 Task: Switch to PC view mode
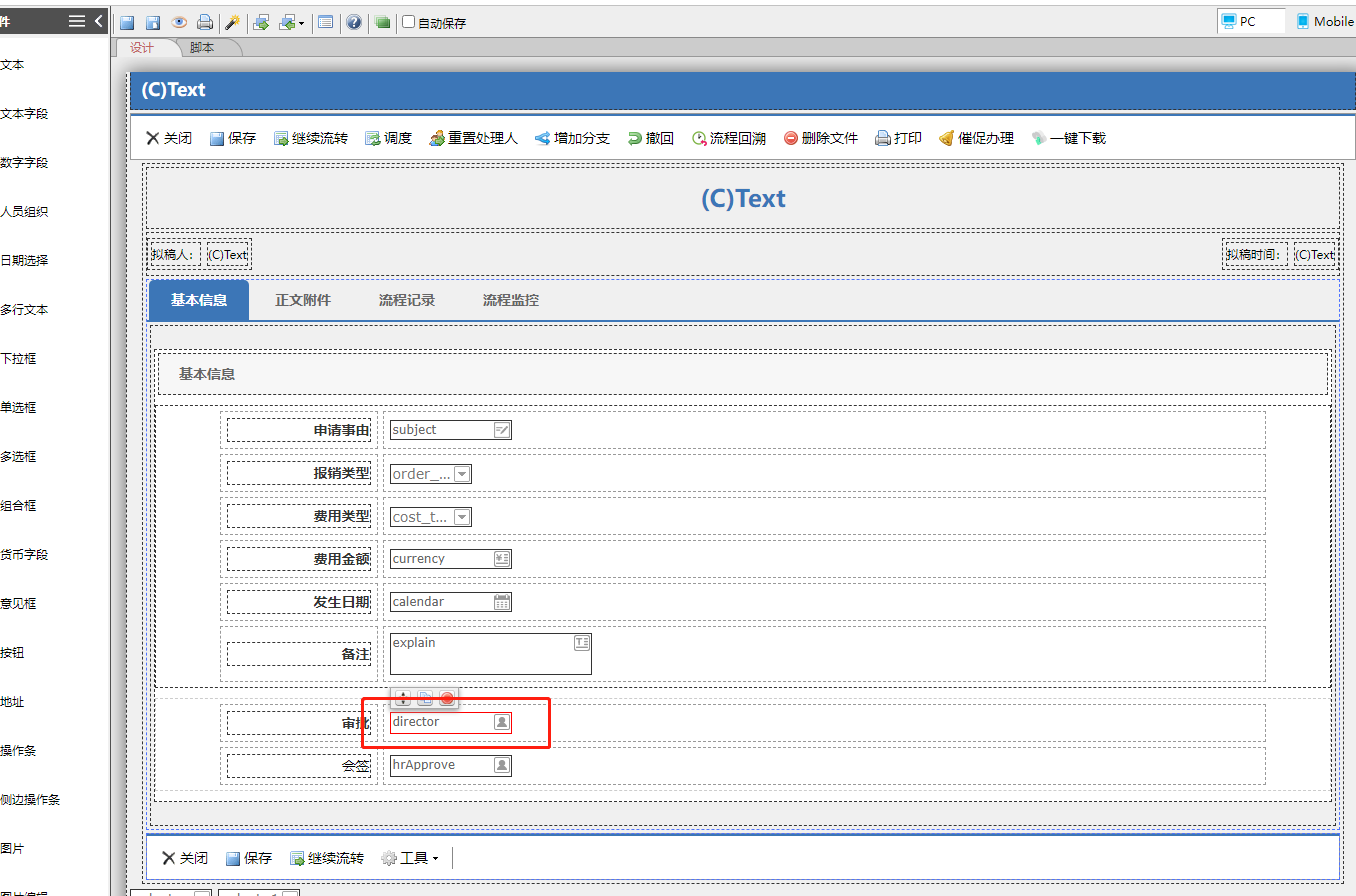(x=1251, y=21)
